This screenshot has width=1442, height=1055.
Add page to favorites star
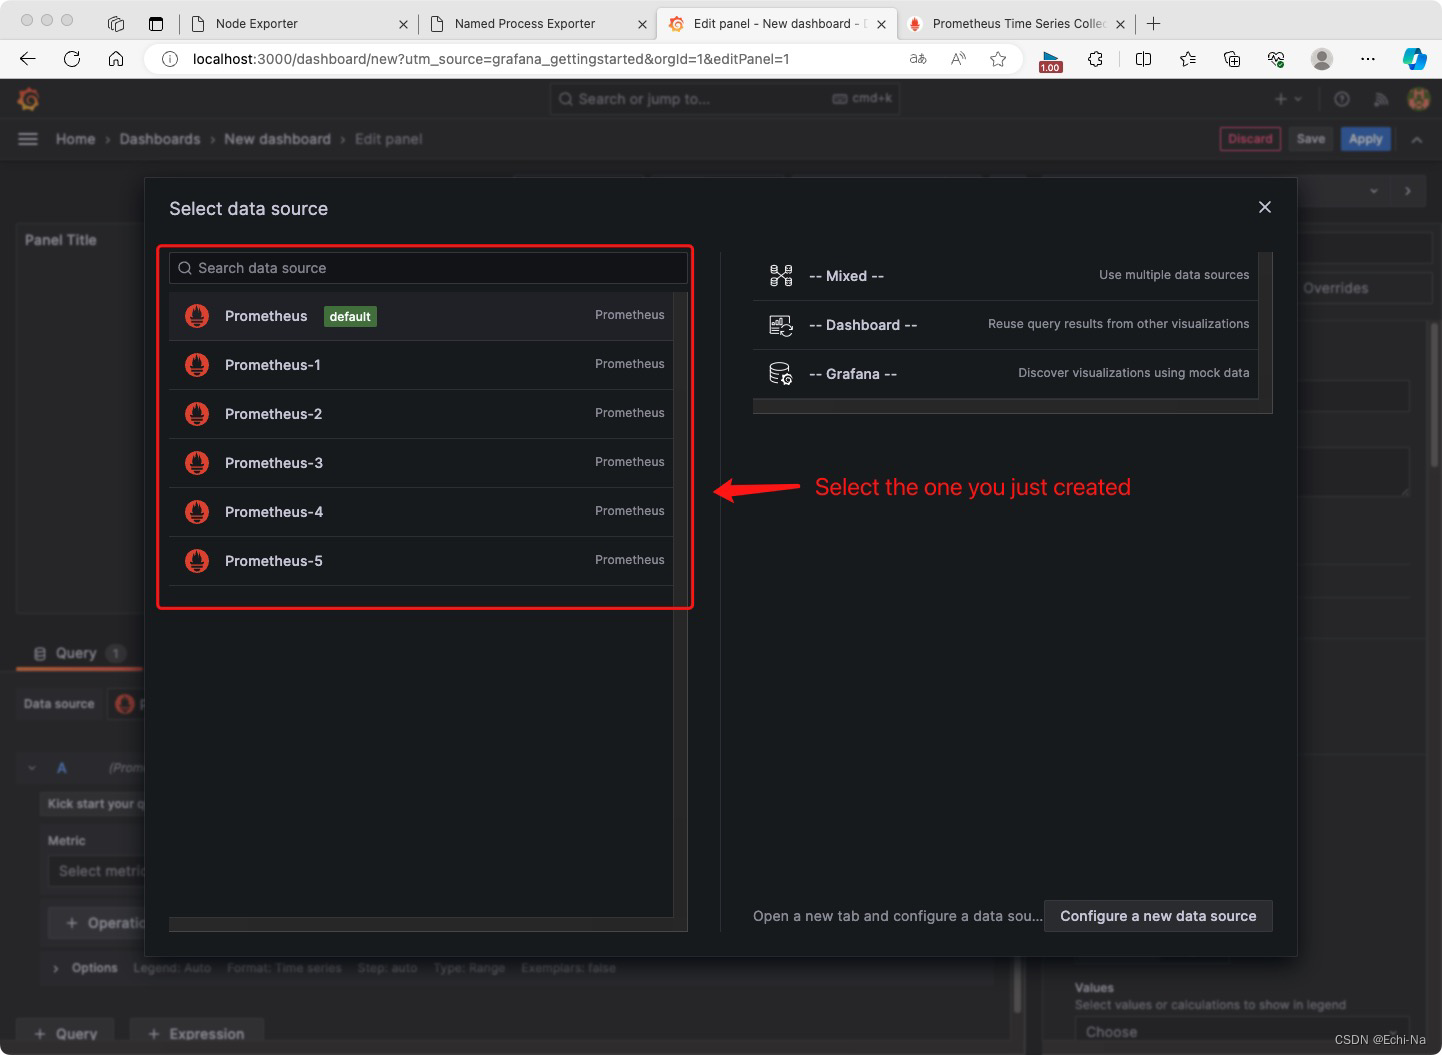click(998, 59)
